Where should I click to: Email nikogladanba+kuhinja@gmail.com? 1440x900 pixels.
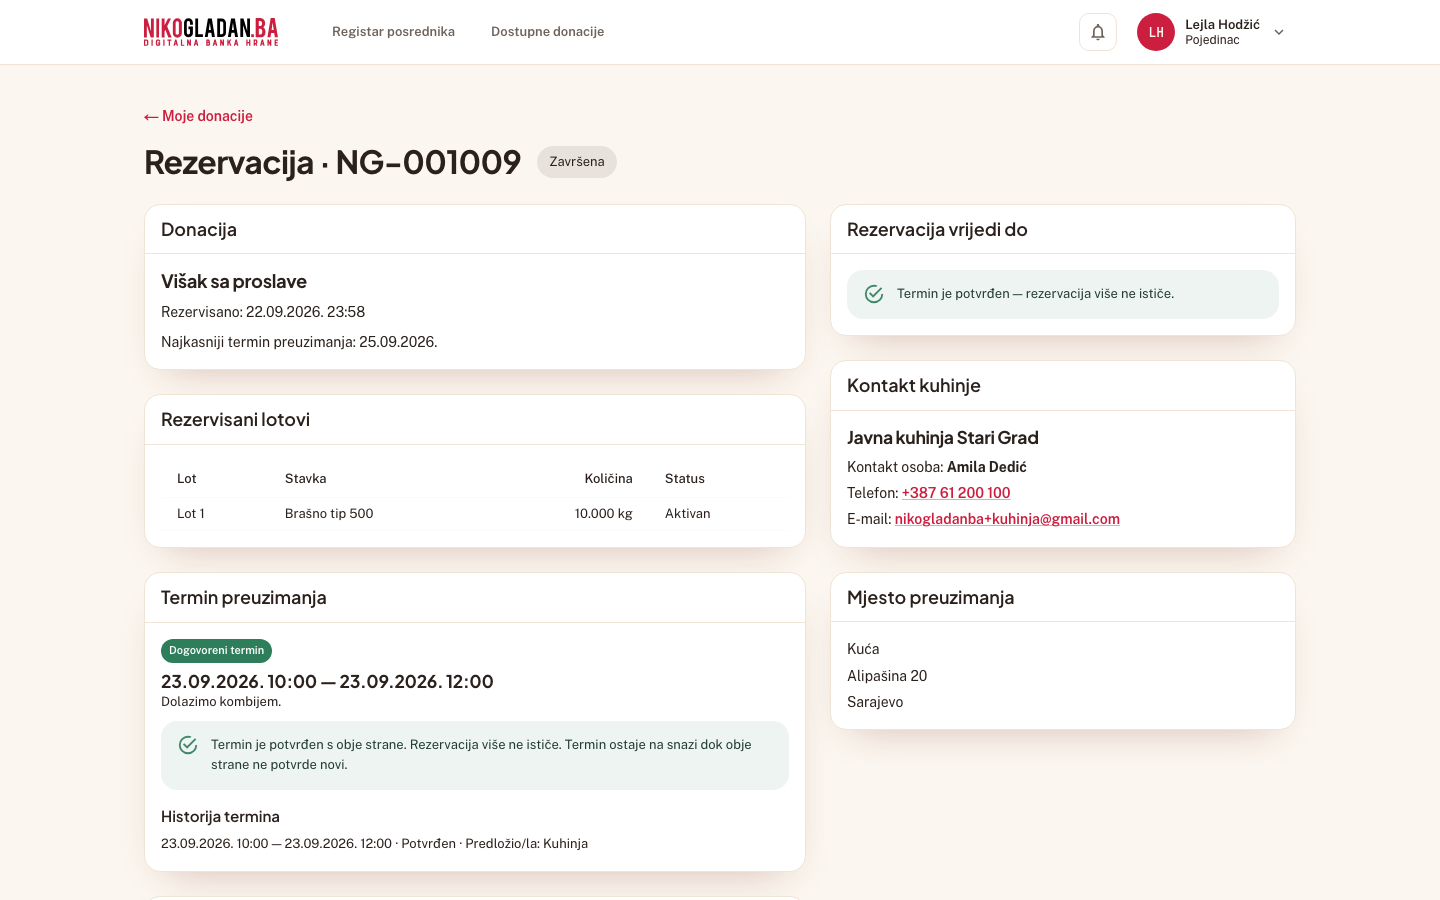(x=1007, y=519)
